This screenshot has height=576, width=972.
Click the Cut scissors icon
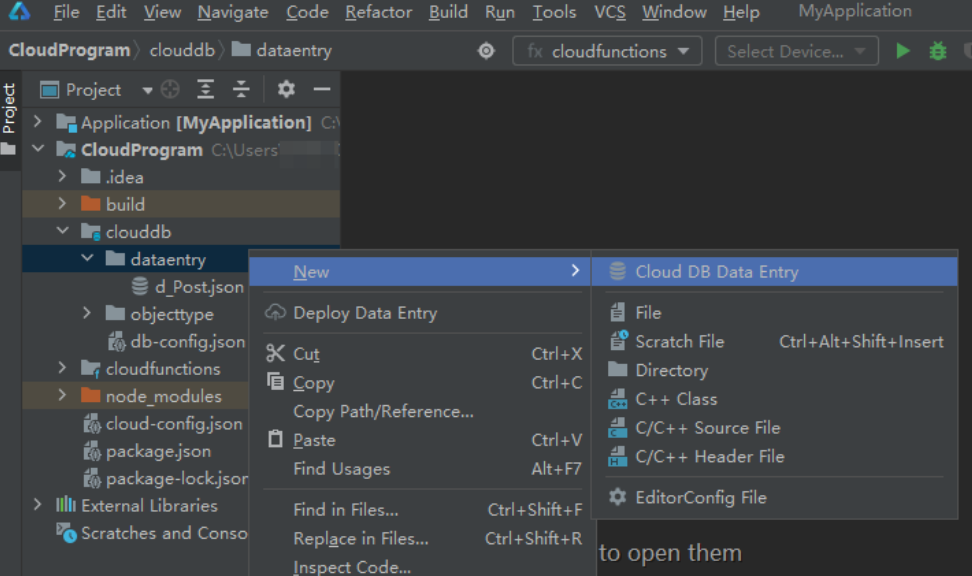click(275, 353)
